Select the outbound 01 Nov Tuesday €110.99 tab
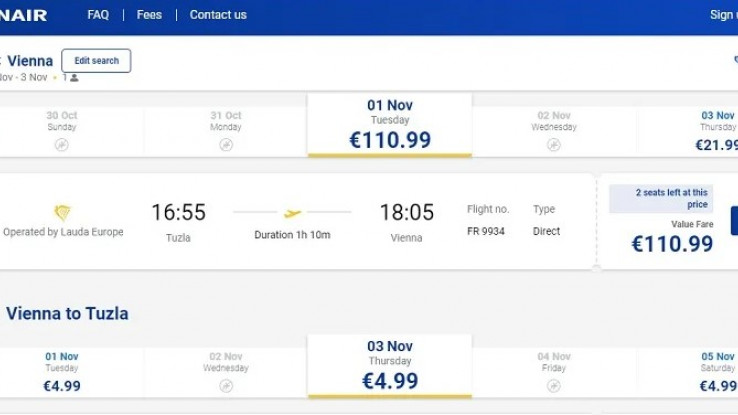The image size is (738, 415). tap(390, 125)
